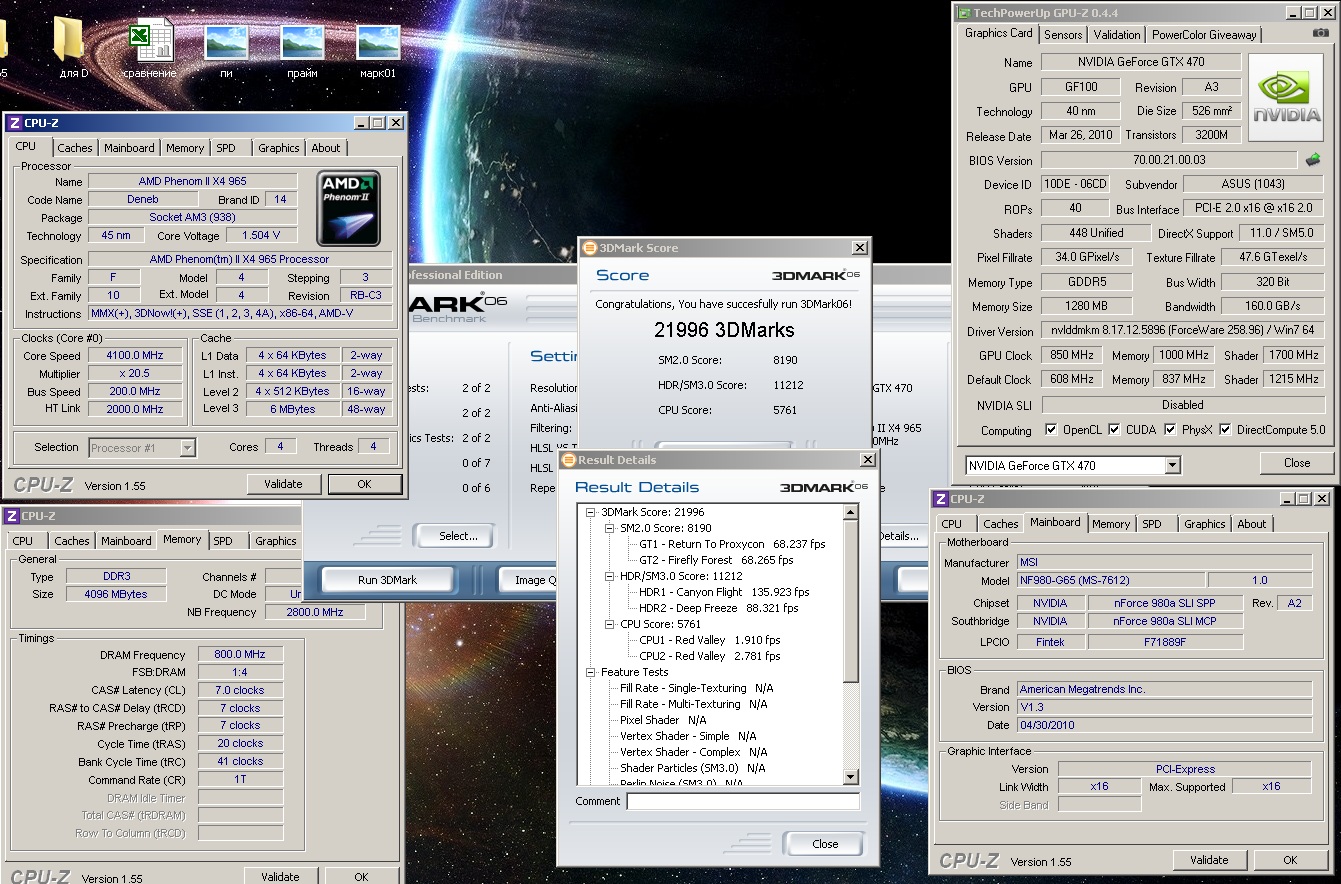Image resolution: width=1341 pixels, height=884 pixels.
Task: Open Caches tab in the CPU-Z Memory window
Action: tap(72, 540)
